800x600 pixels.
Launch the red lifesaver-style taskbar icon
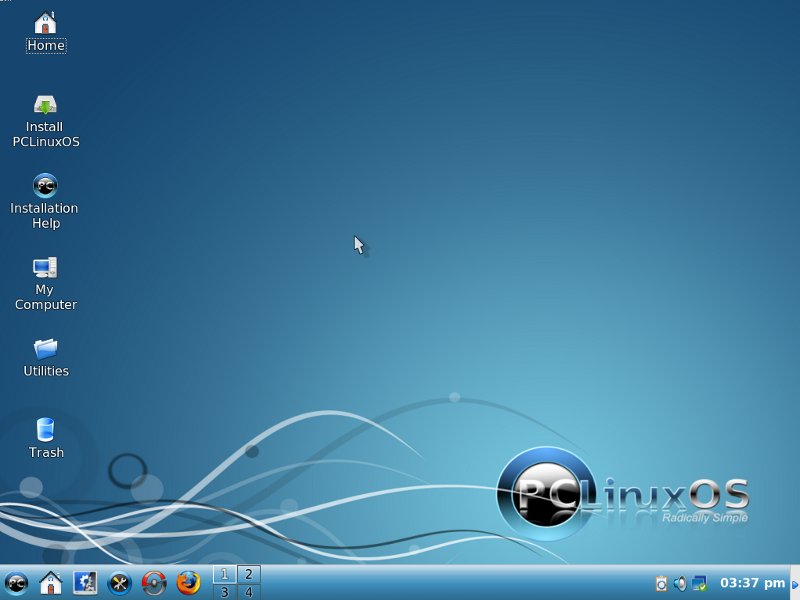click(153, 582)
